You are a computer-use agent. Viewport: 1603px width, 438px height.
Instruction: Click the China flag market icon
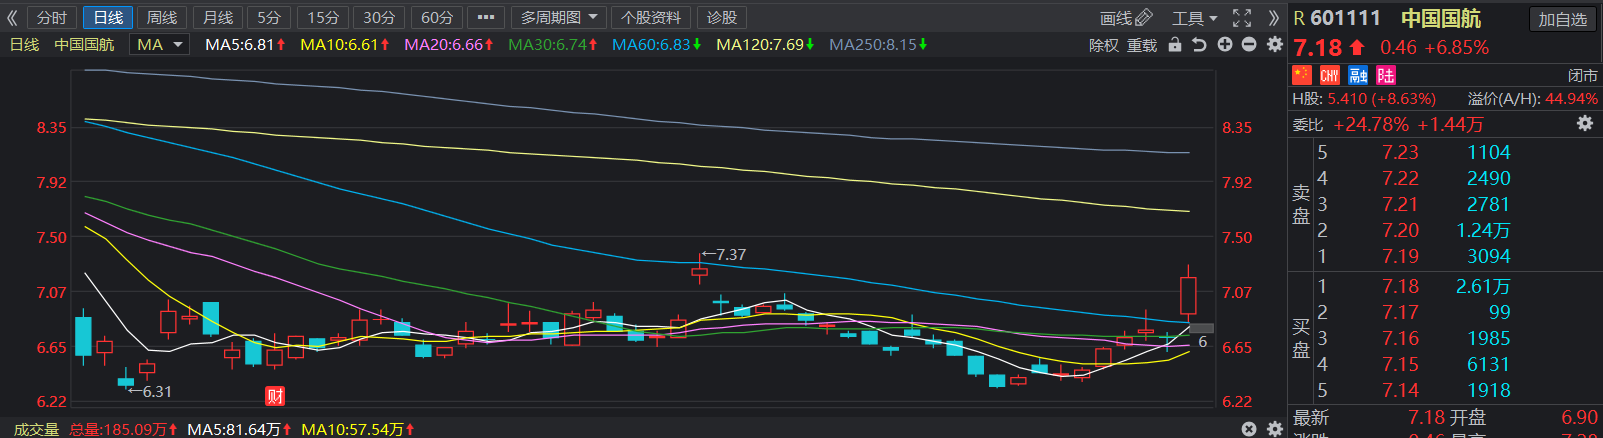1302,75
